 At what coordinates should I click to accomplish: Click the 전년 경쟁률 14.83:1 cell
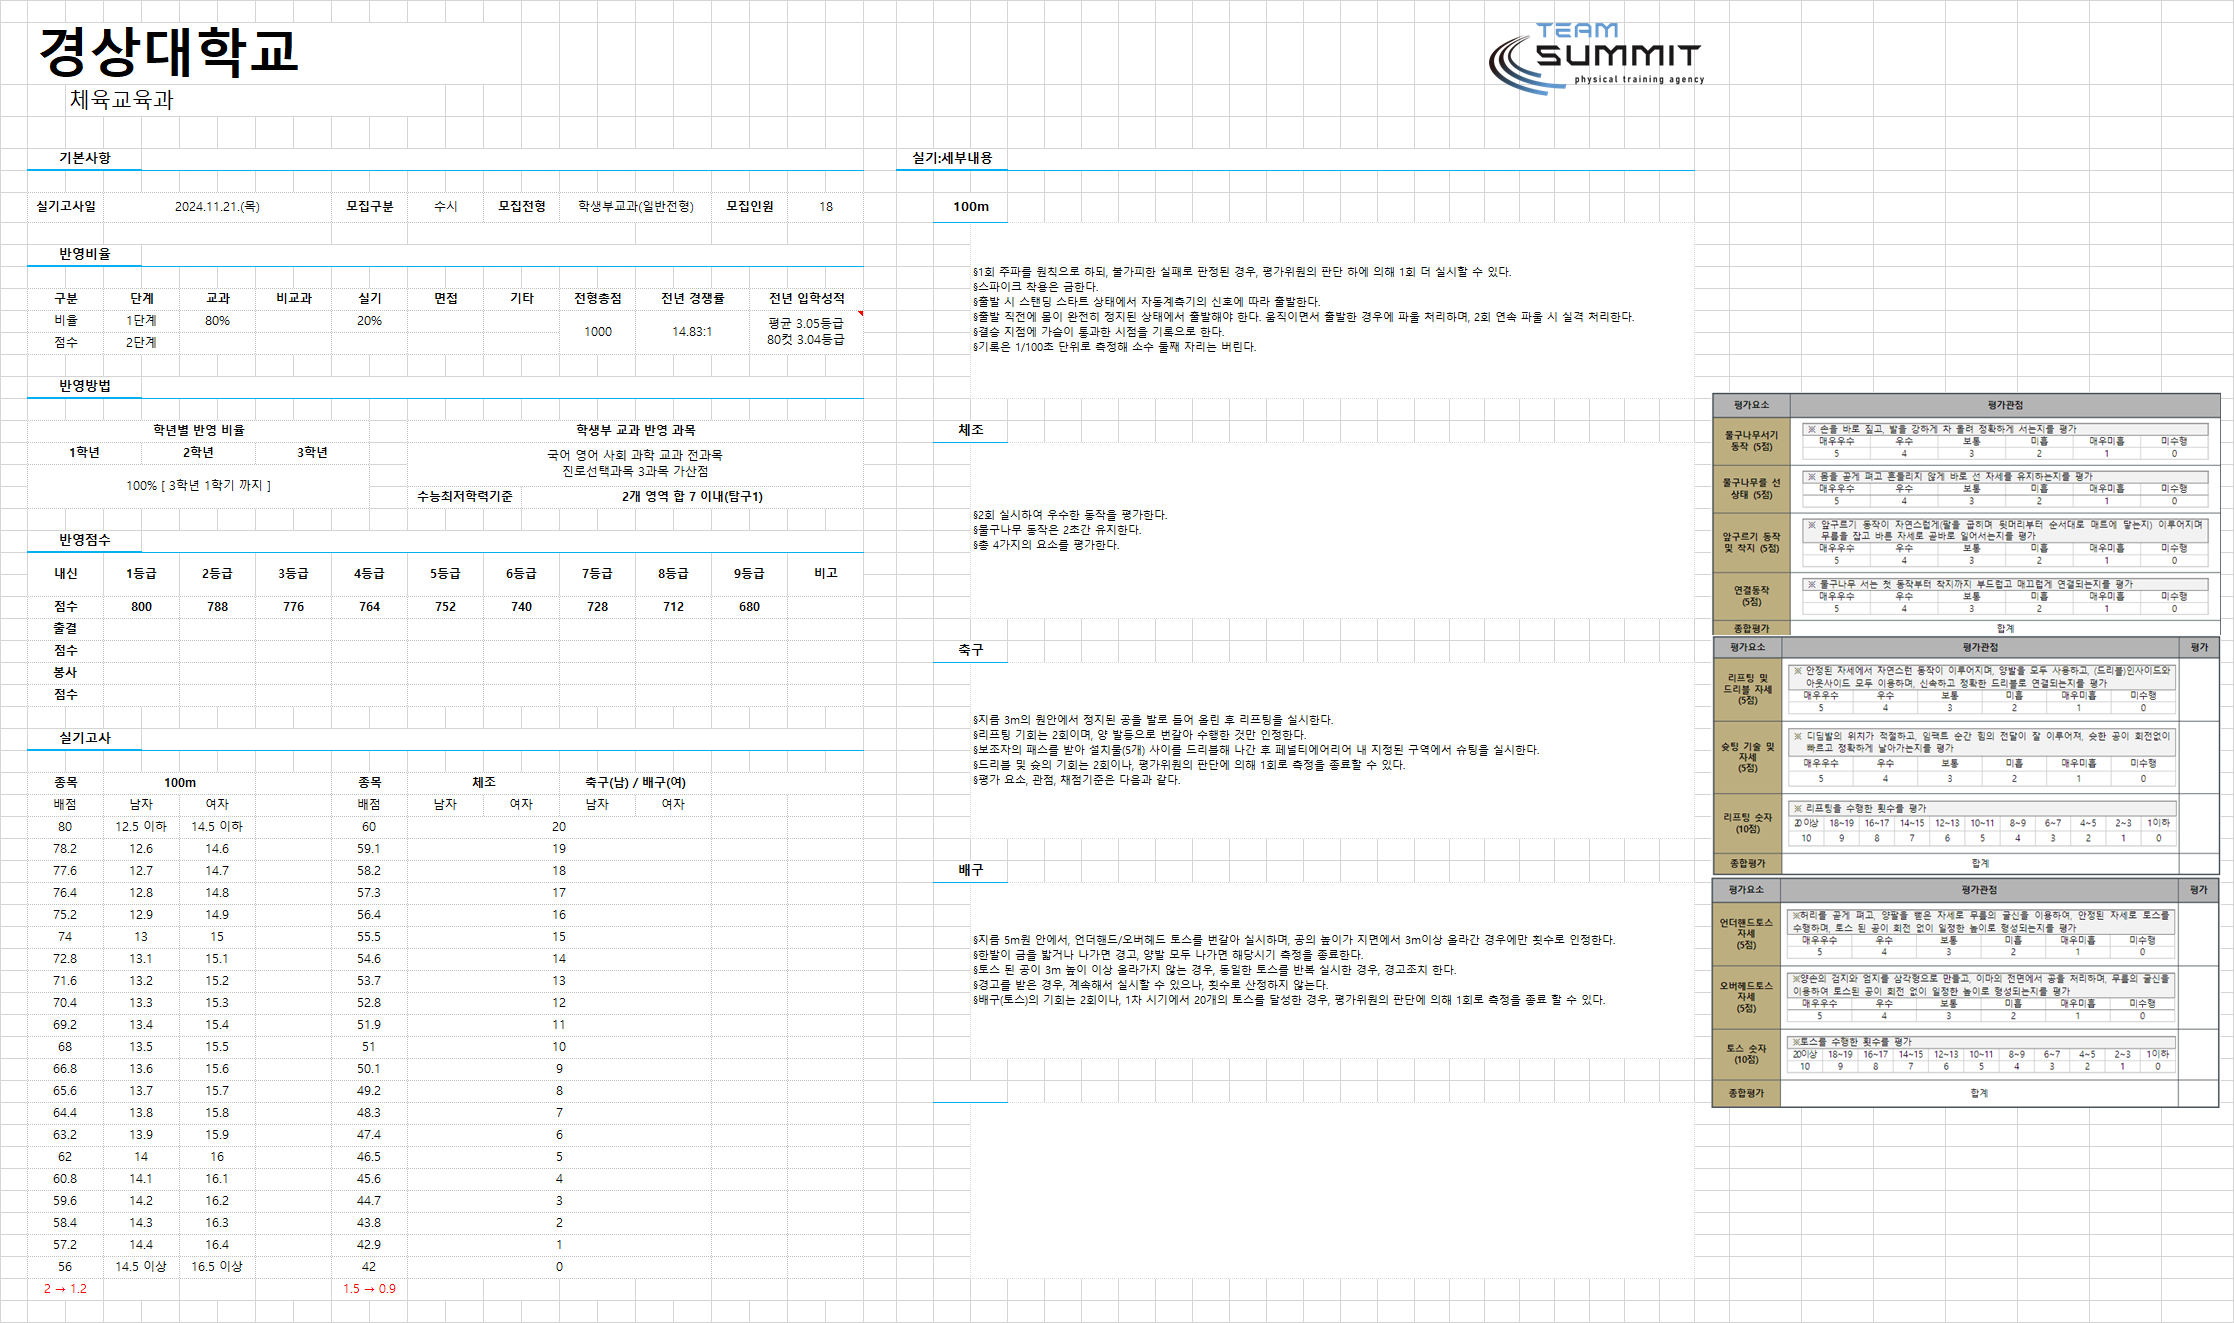tap(692, 331)
